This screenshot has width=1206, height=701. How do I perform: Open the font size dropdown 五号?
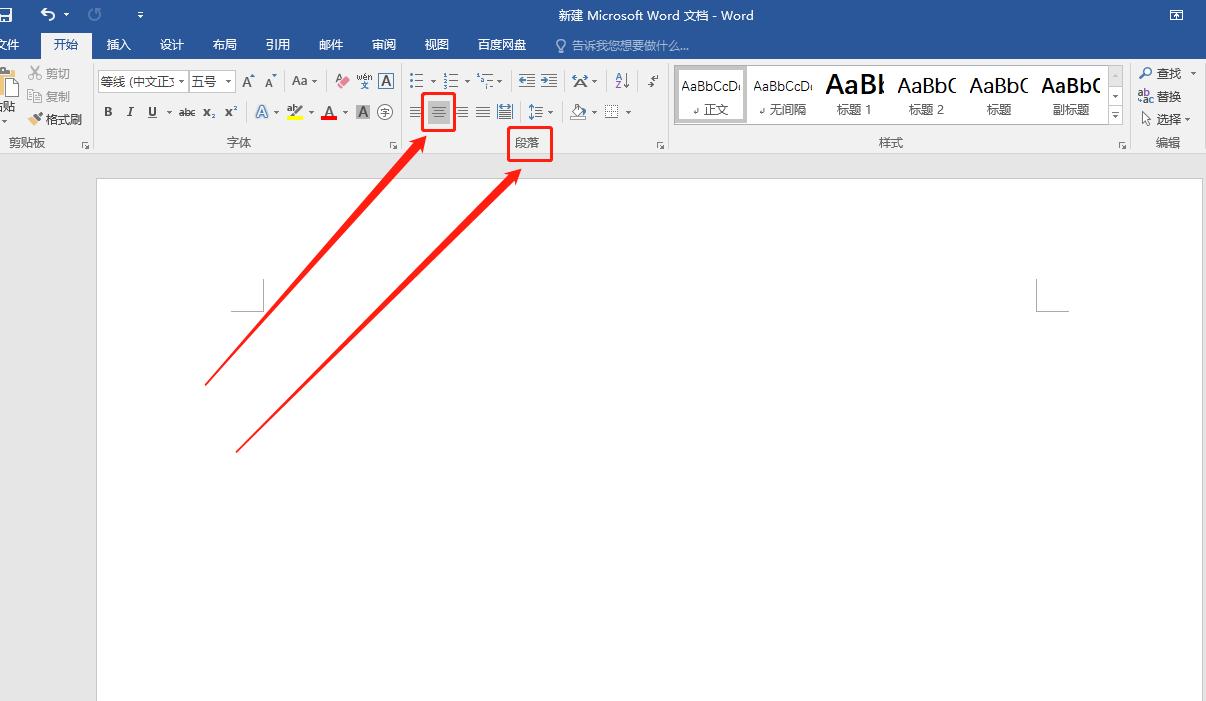pyautogui.click(x=229, y=82)
